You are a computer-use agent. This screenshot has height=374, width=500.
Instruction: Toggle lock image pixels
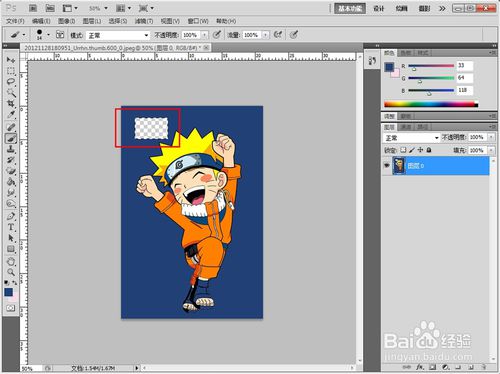click(x=412, y=150)
